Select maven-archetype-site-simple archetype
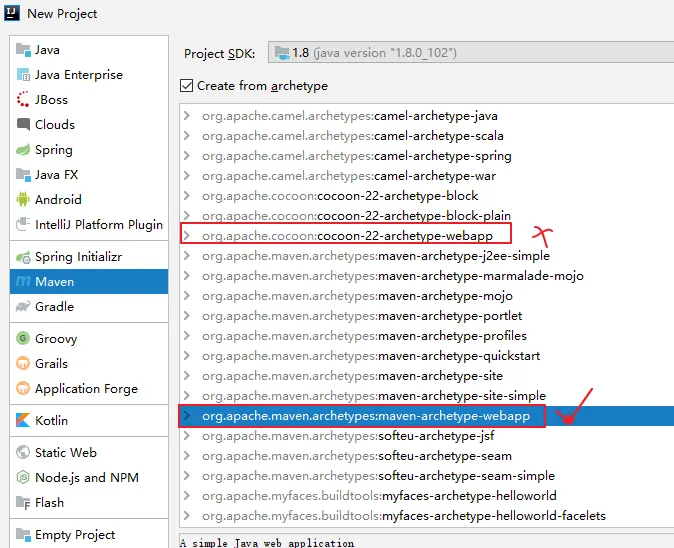The image size is (674, 548). coord(427,395)
